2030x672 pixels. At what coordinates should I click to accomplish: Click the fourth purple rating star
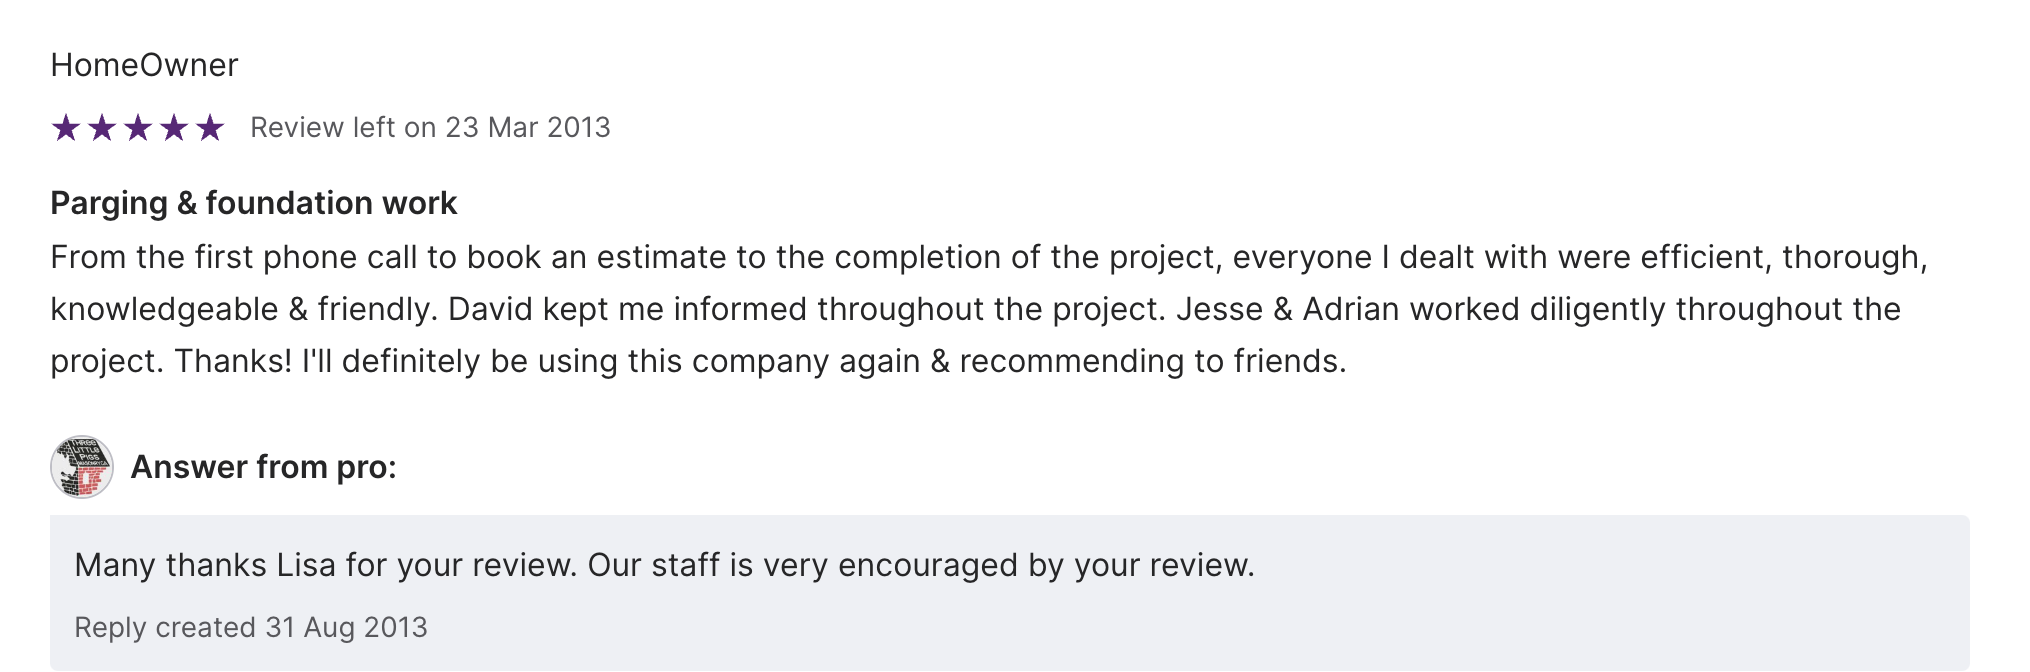point(174,128)
